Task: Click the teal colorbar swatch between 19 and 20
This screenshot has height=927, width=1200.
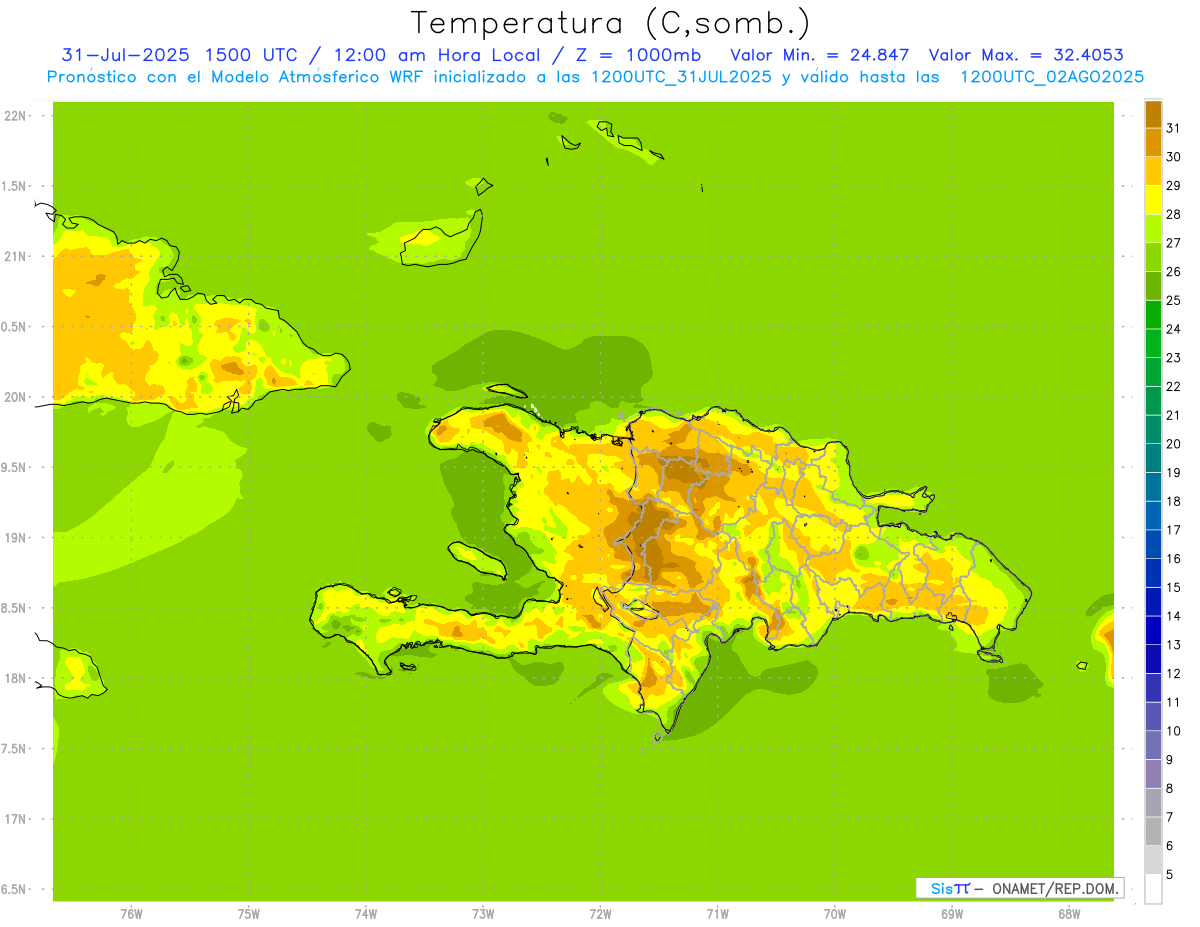Action: click(1153, 458)
